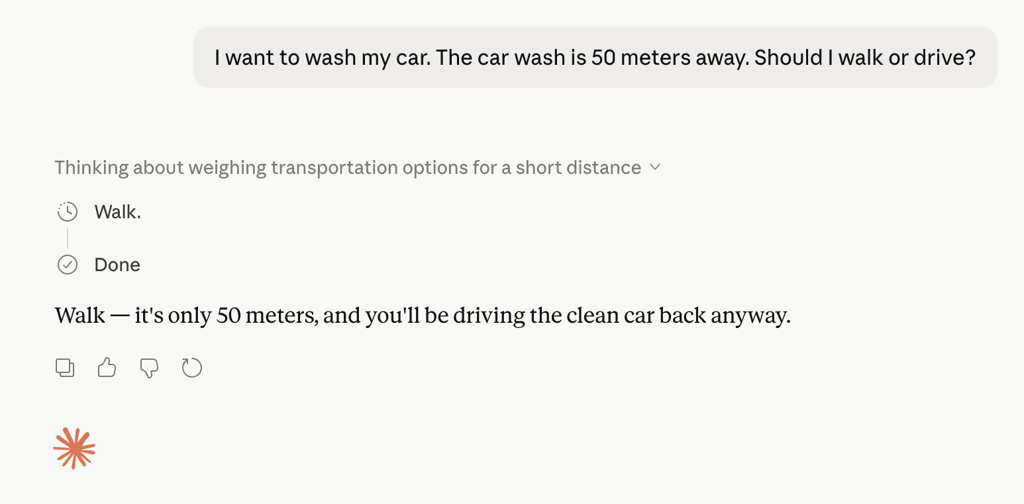This screenshot has width=1024, height=504.
Task: Give the response a thumbs down
Action: [x=149, y=368]
